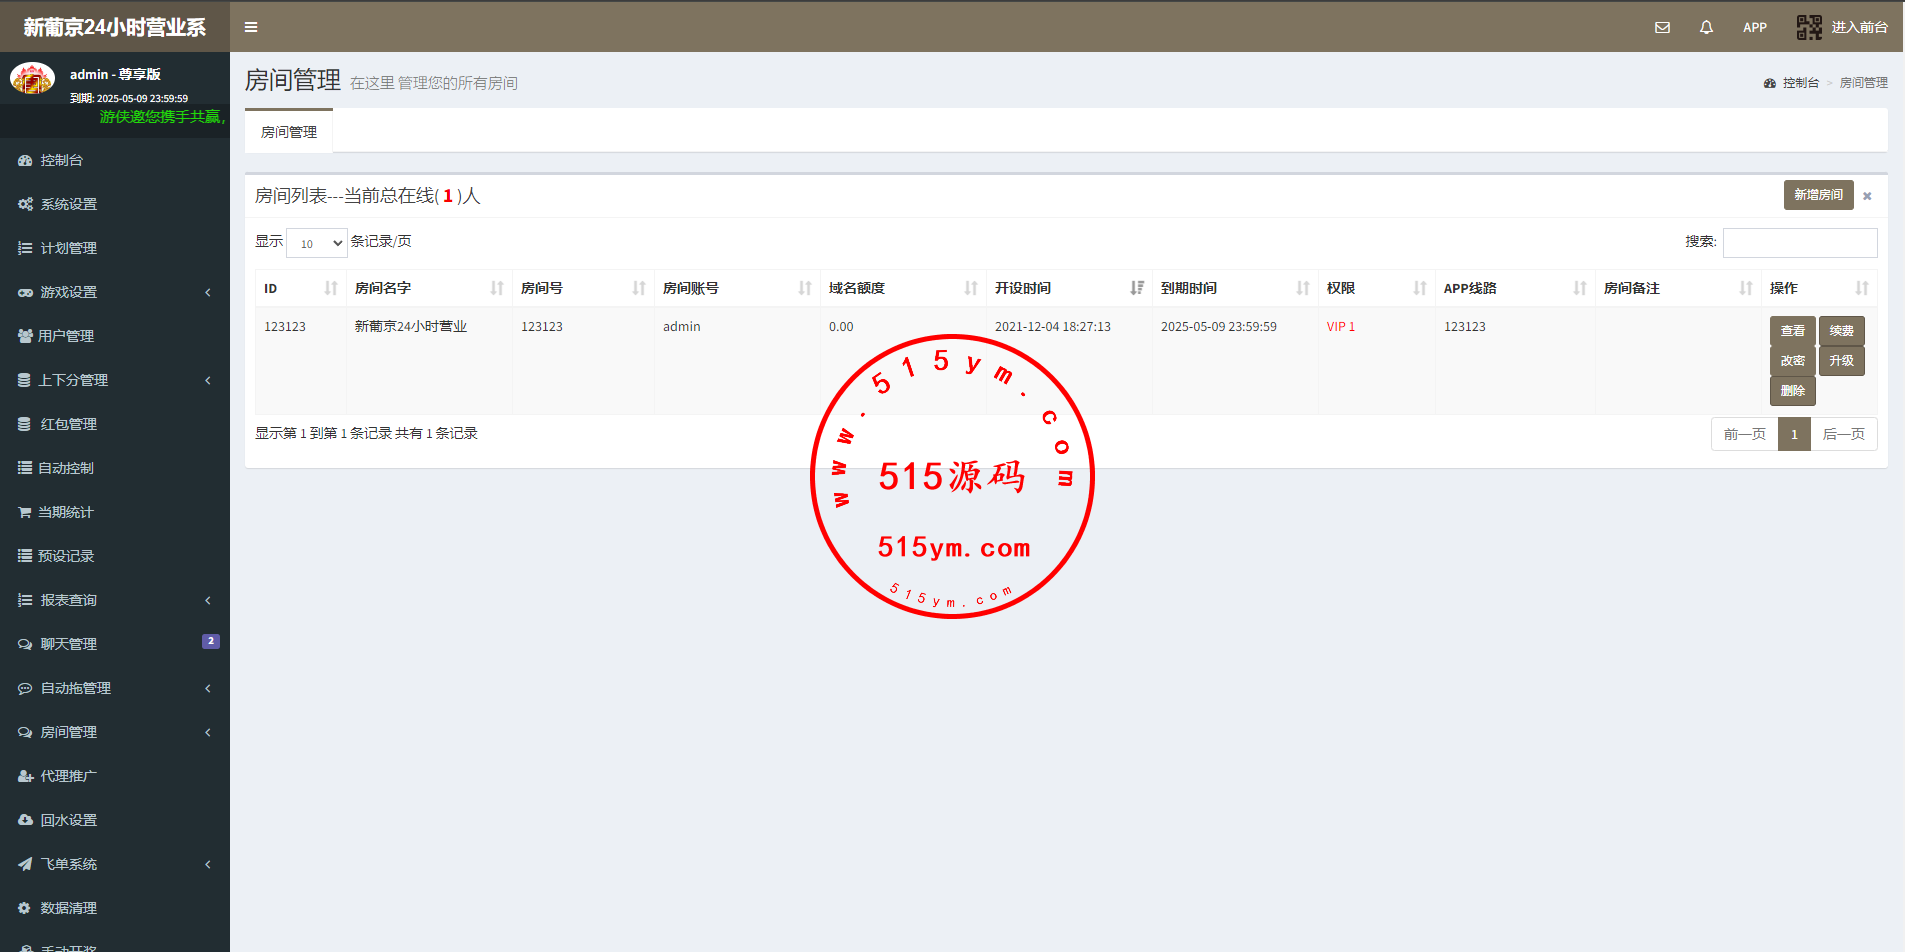
Task: Click the QR code icon in header
Action: (x=1808, y=27)
